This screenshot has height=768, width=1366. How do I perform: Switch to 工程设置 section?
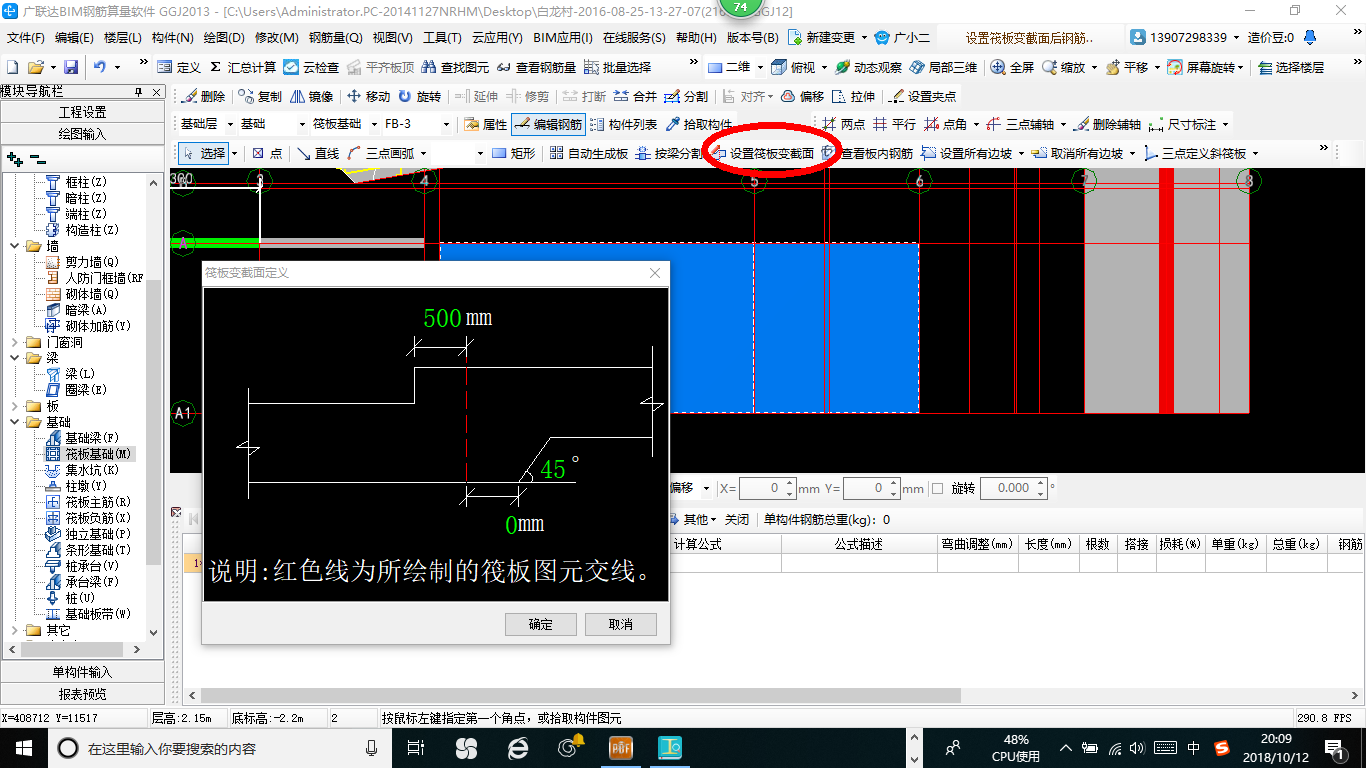pyautogui.click(x=82, y=112)
